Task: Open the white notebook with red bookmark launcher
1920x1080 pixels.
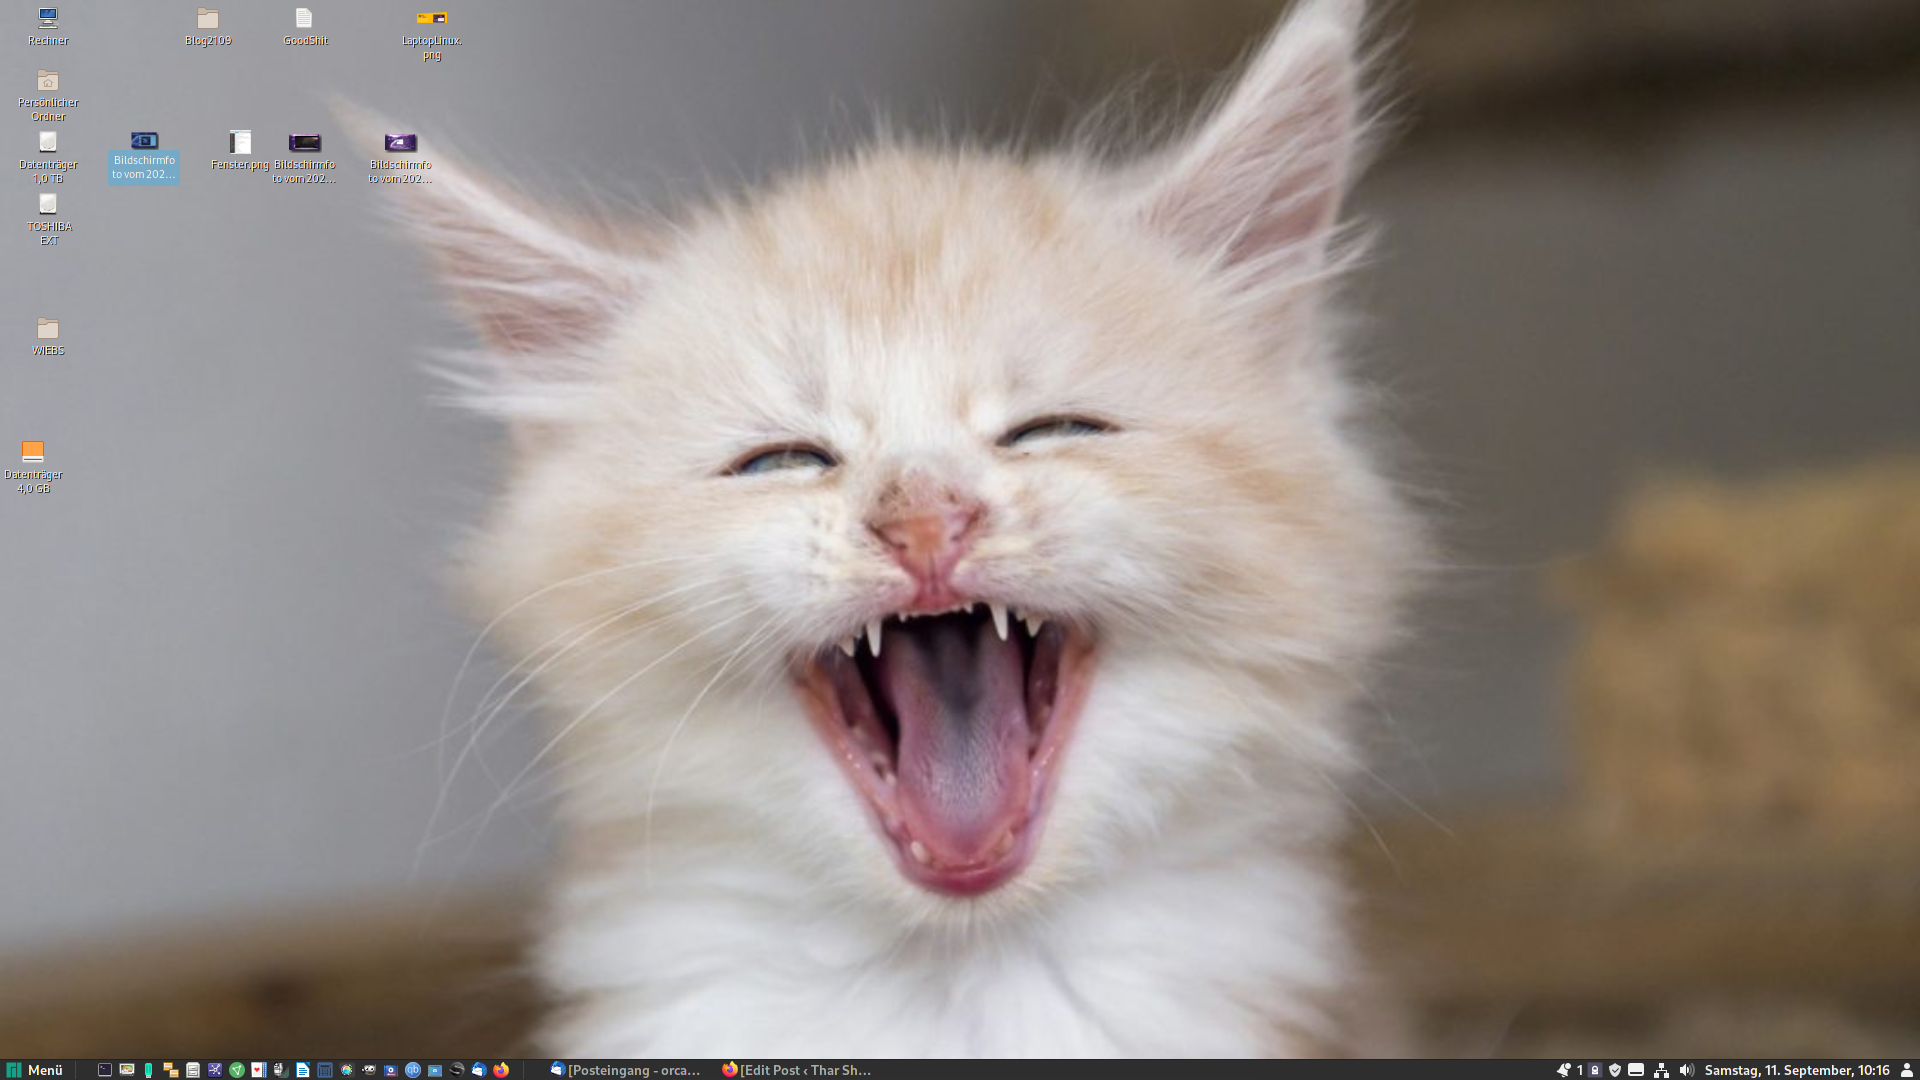Action: point(258,1070)
